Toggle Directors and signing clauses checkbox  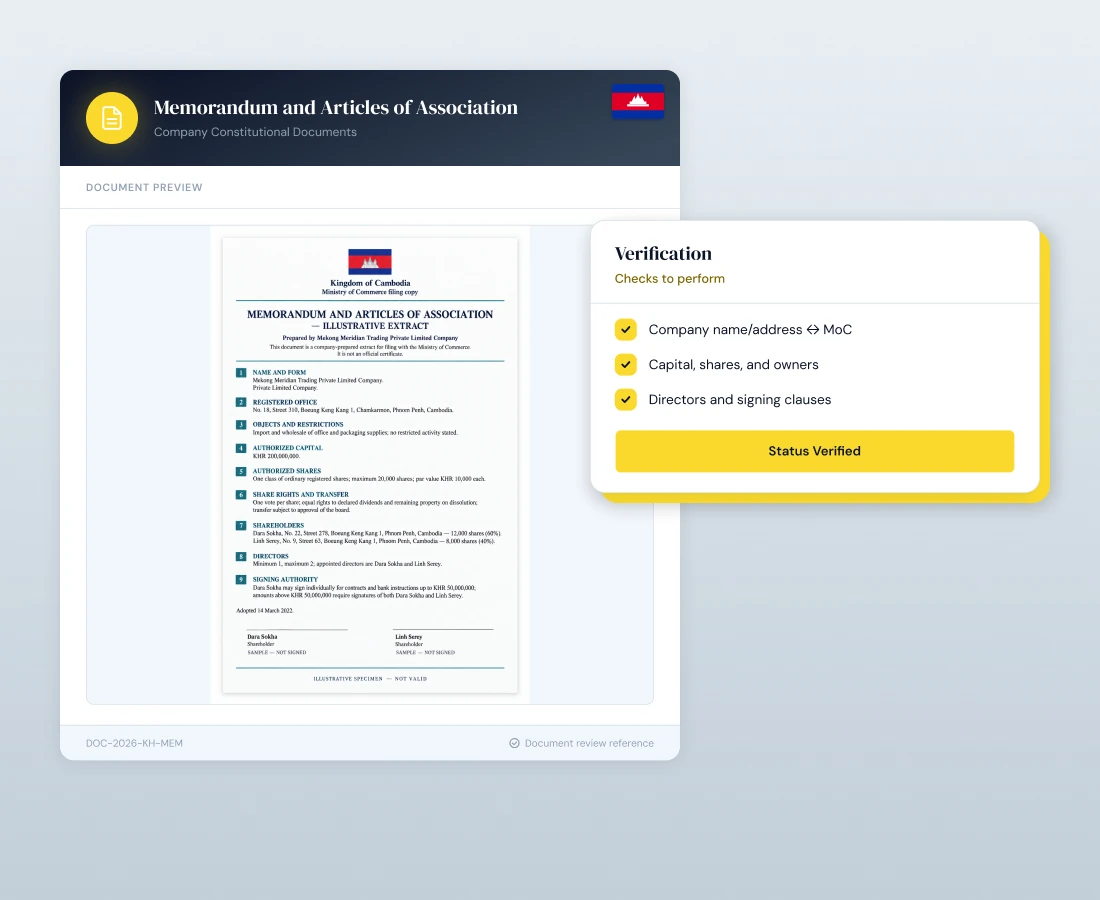click(x=626, y=400)
